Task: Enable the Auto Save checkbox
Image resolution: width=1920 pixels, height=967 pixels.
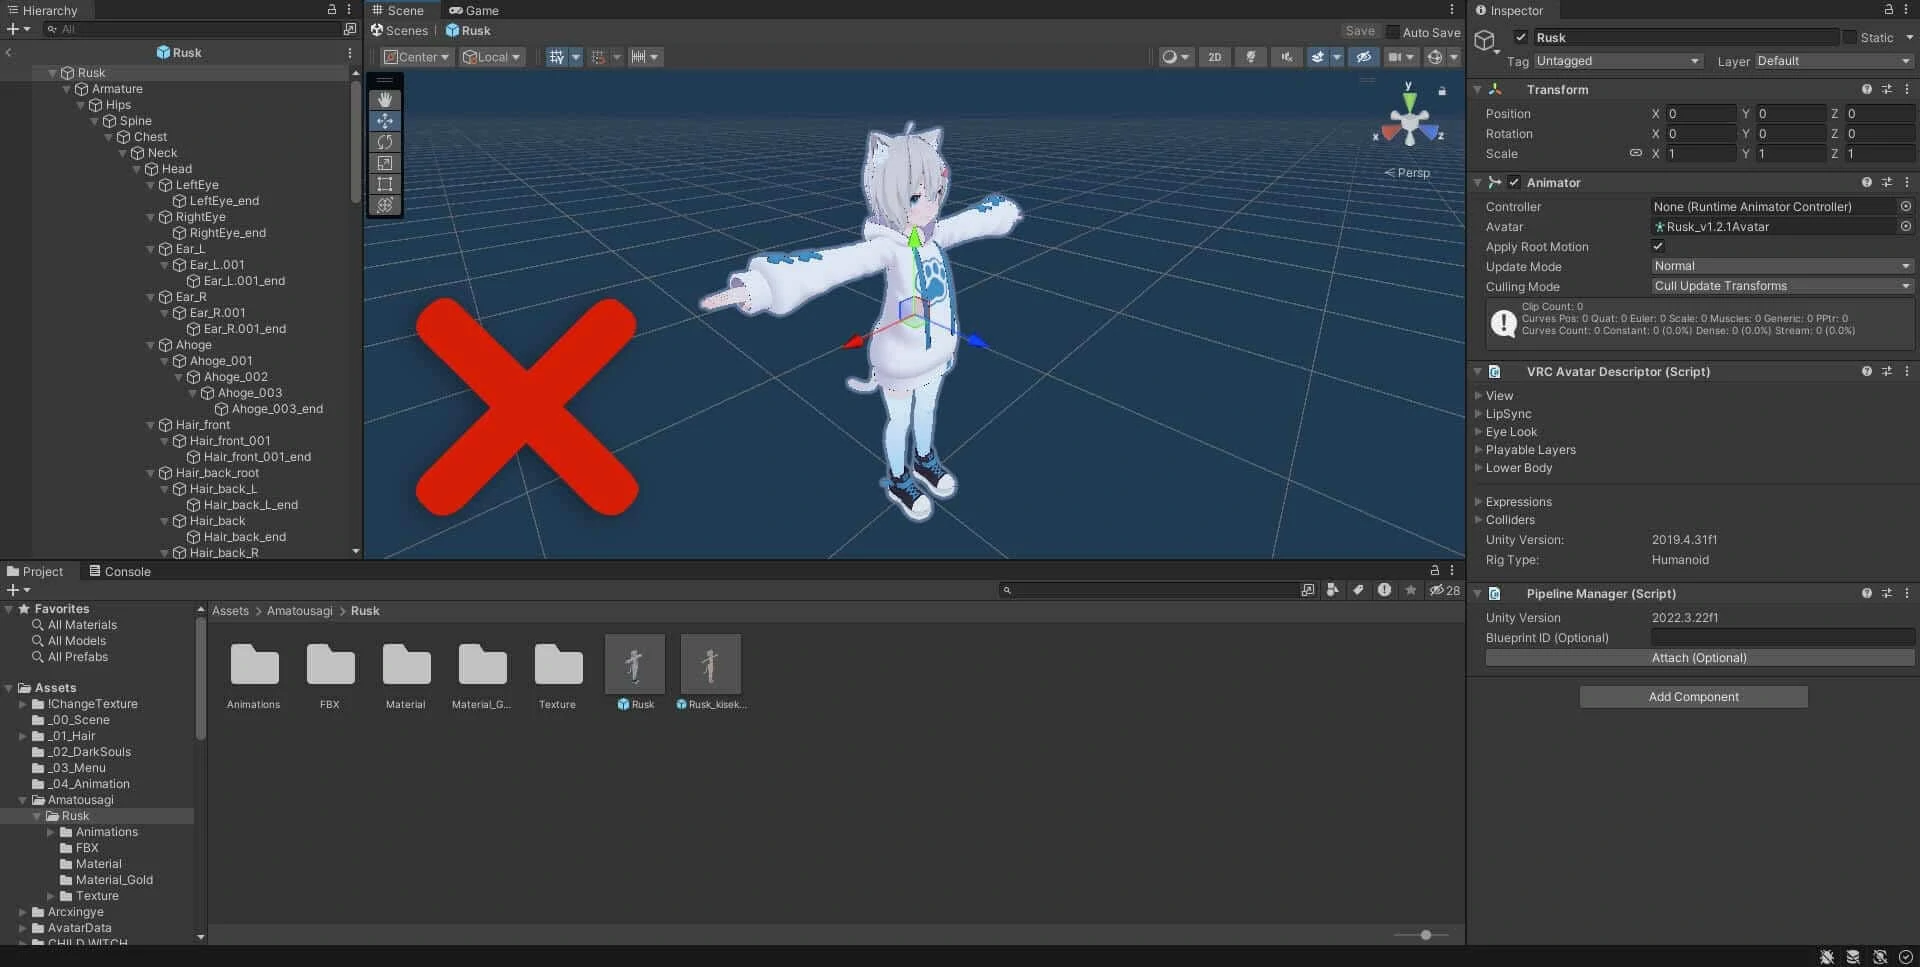Action: pos(1393,32)
